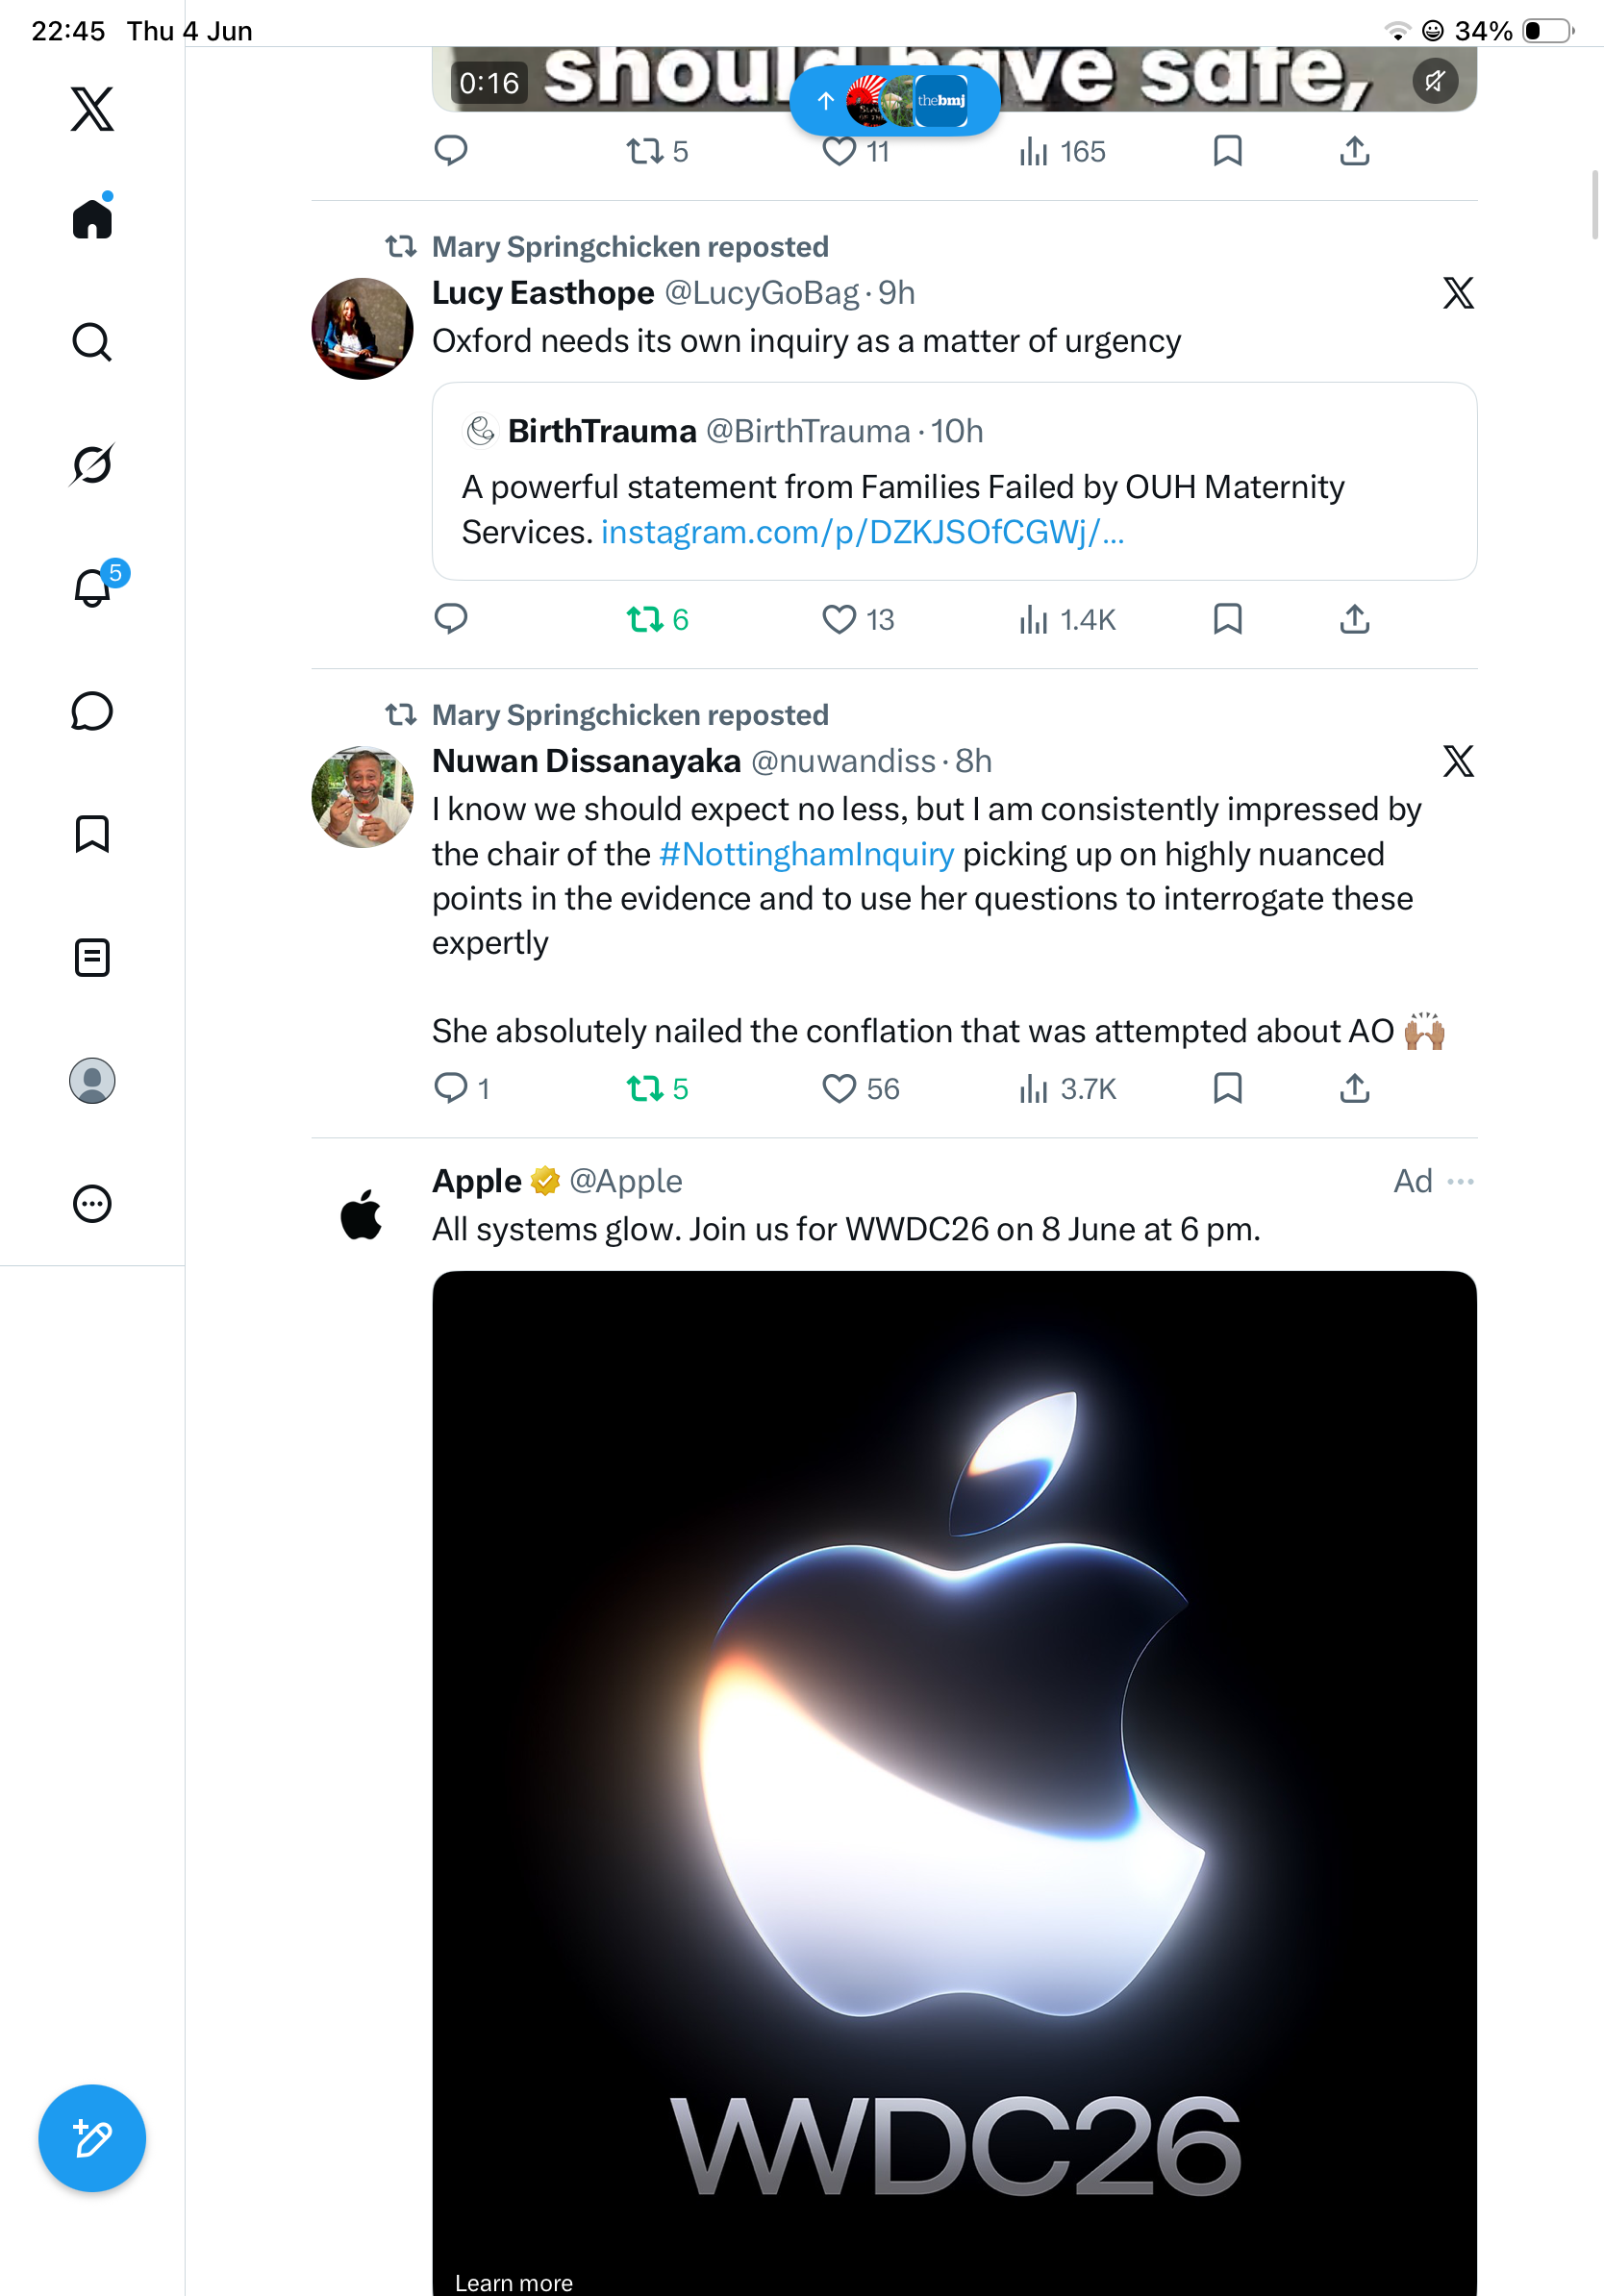The height and width of the screenshot is (2296, 1604).
Task: Open the instagram.com link in BirthTrauma quote
Action: tap(862, 532)
